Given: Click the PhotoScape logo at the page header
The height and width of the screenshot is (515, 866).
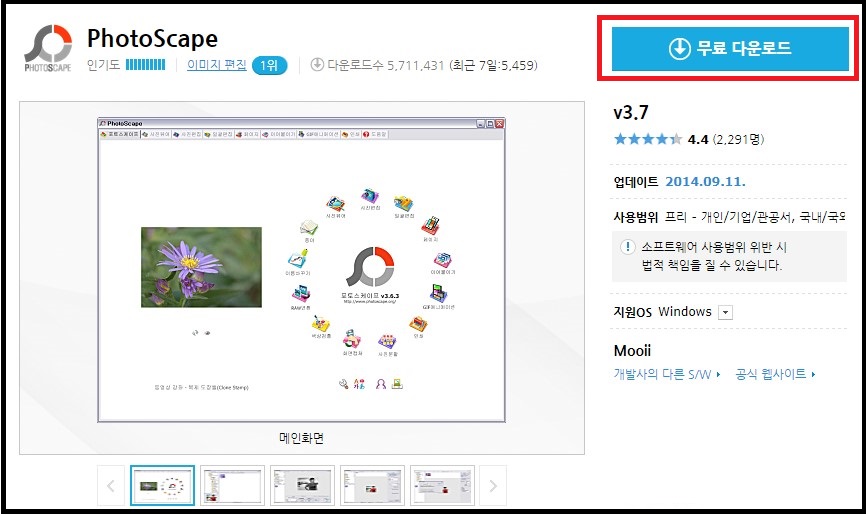Looking at the screenshot, I should 48,48.
